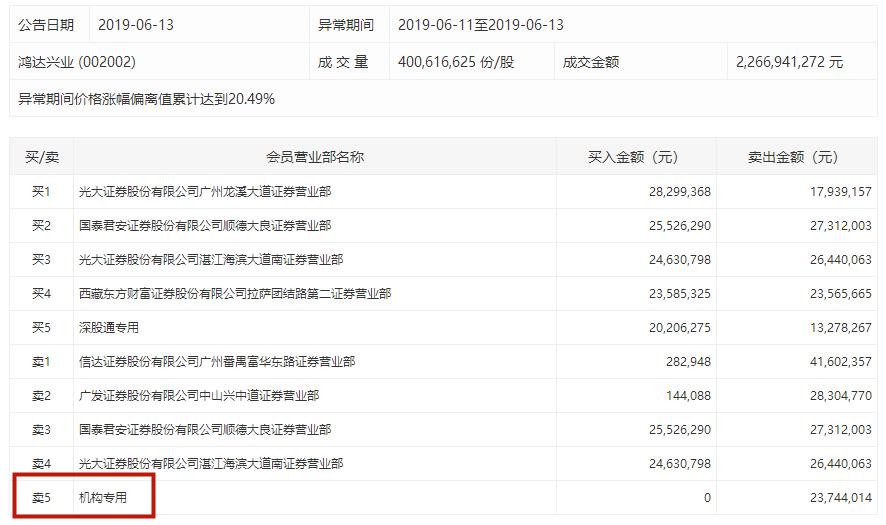Select sell amount 27,312,003 in 卖3 row
The height and width of the screenshot is (525, 886).
pyautogui.click(x=841, y=429)
